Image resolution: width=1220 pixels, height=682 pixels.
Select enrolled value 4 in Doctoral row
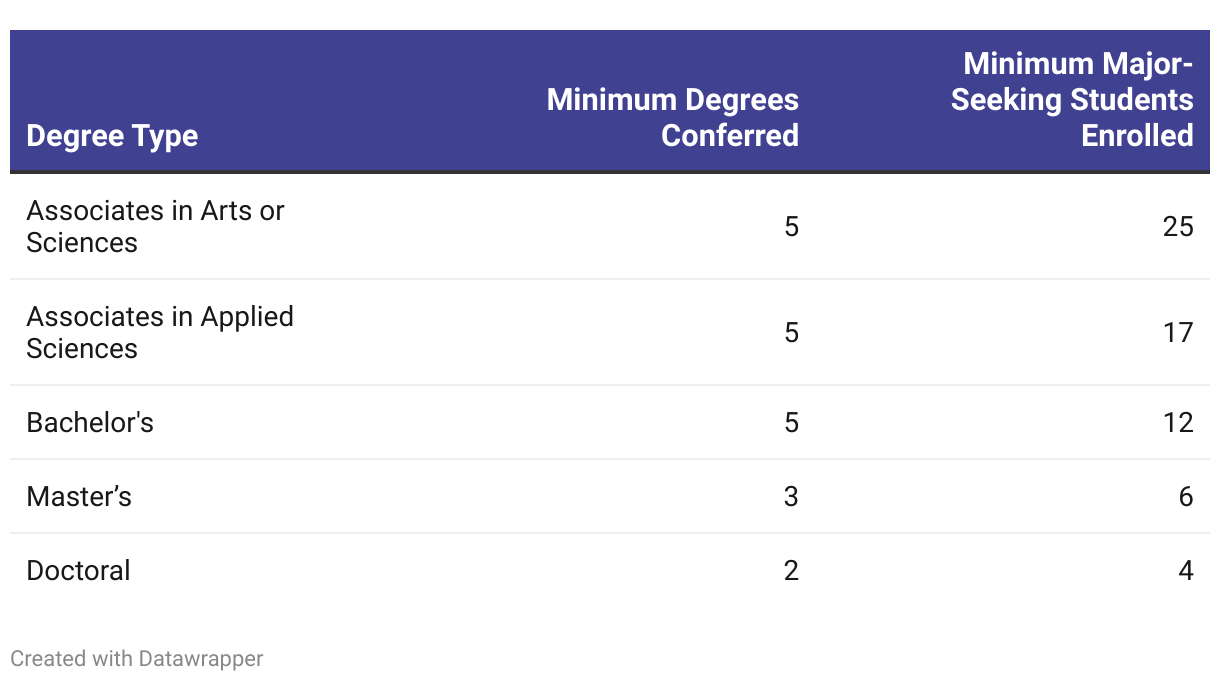tap(1186, 571)
